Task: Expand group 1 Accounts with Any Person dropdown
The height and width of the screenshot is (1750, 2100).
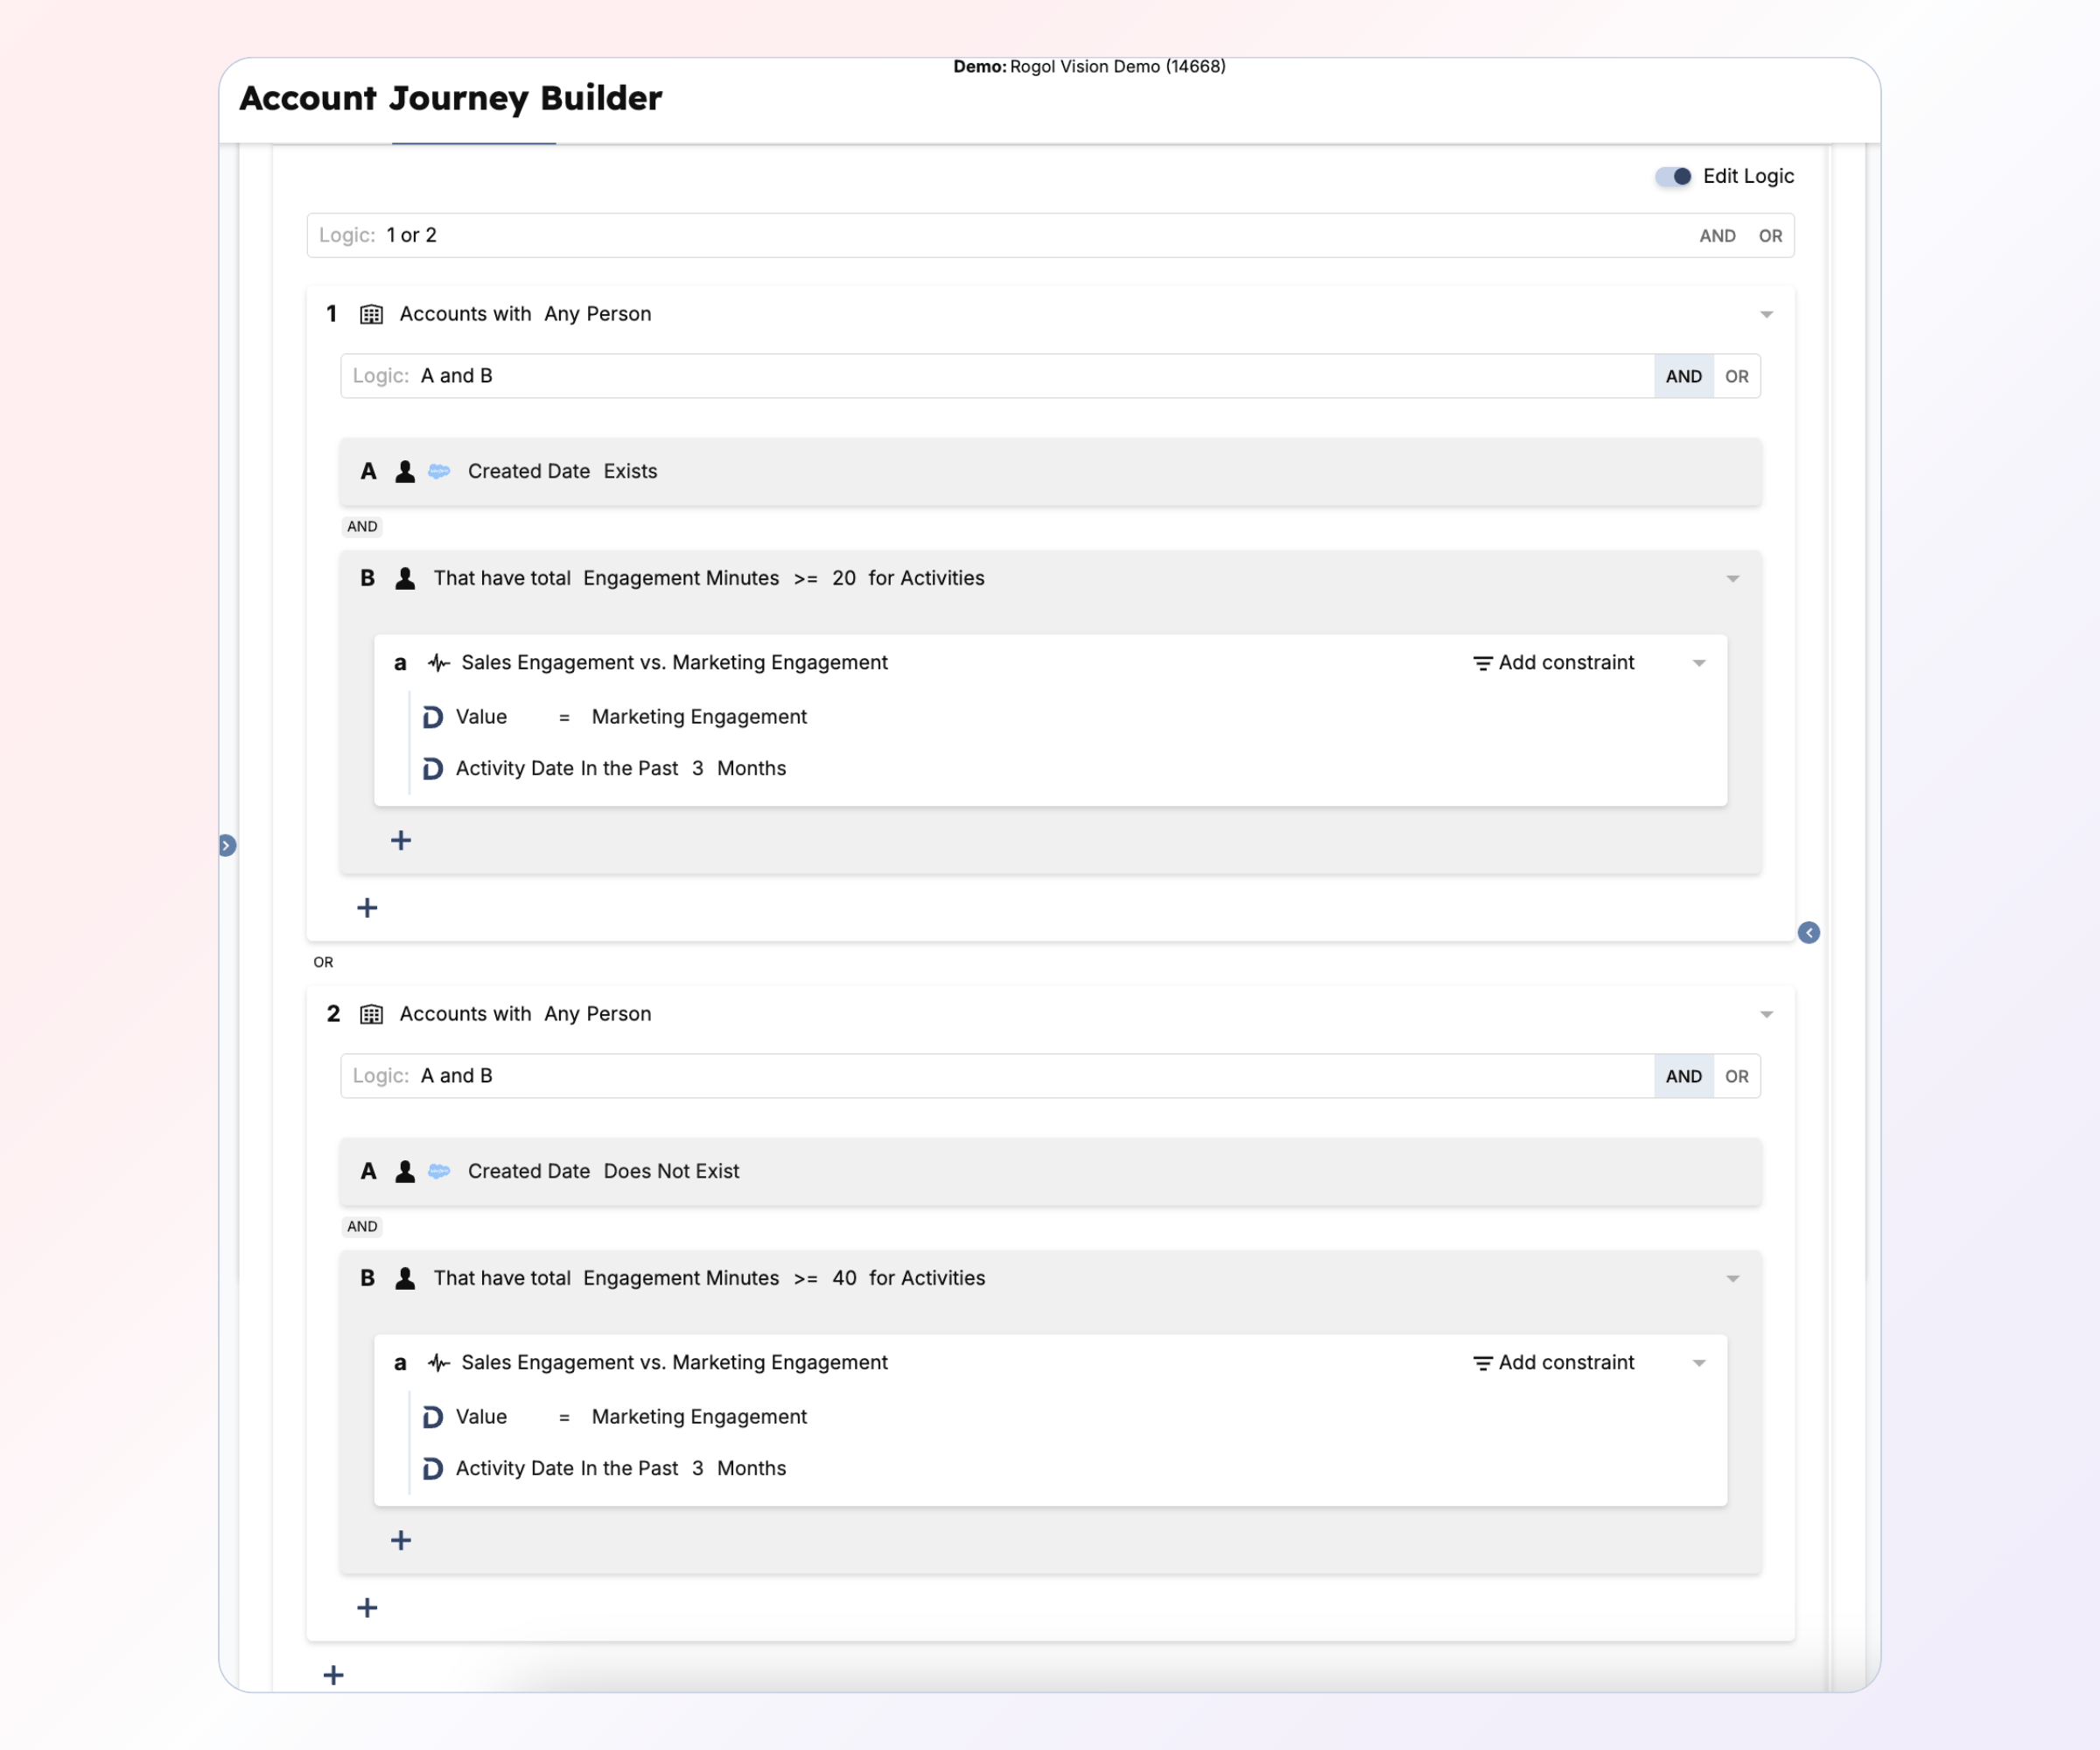Action: point(1766,314)
